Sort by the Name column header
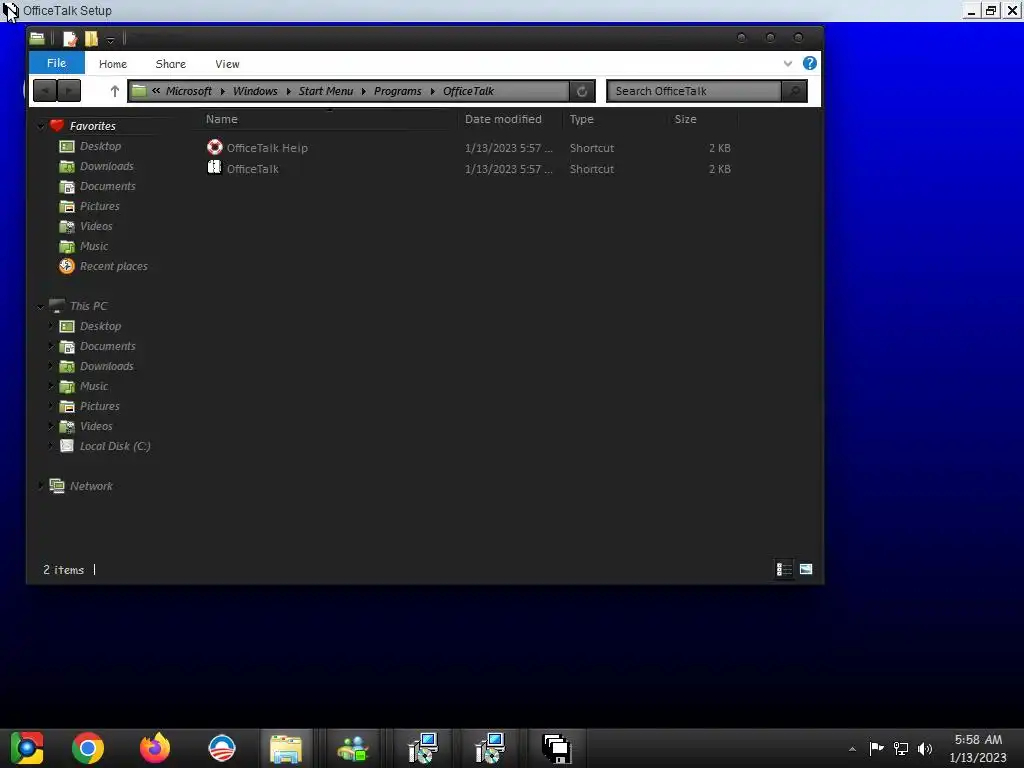 [222, 119]
